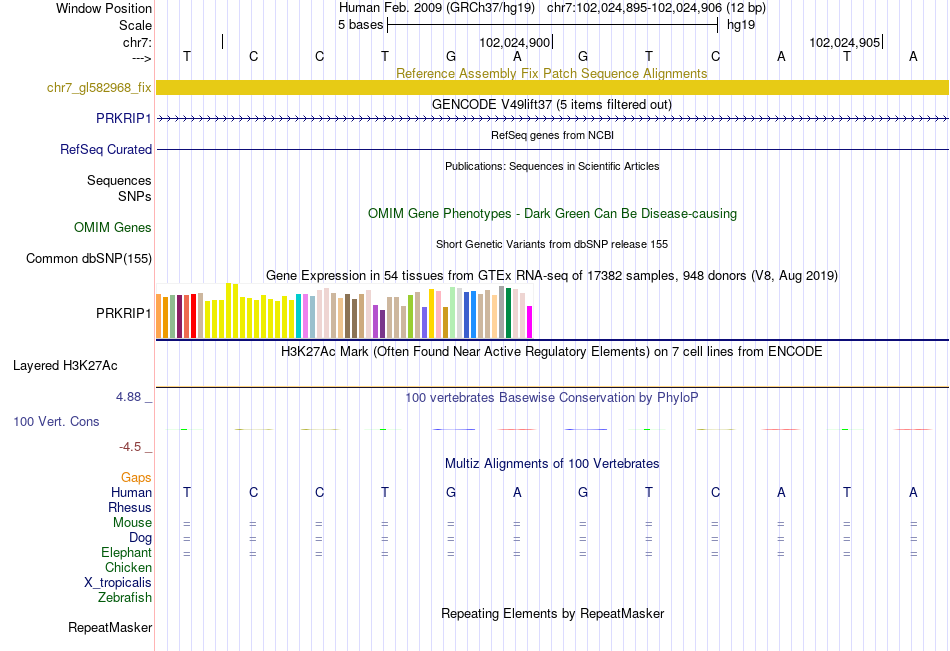This screenshot has width=950, height=651.
Task: Click the H3K27Ac Mark track title
Action: point(551,352)
